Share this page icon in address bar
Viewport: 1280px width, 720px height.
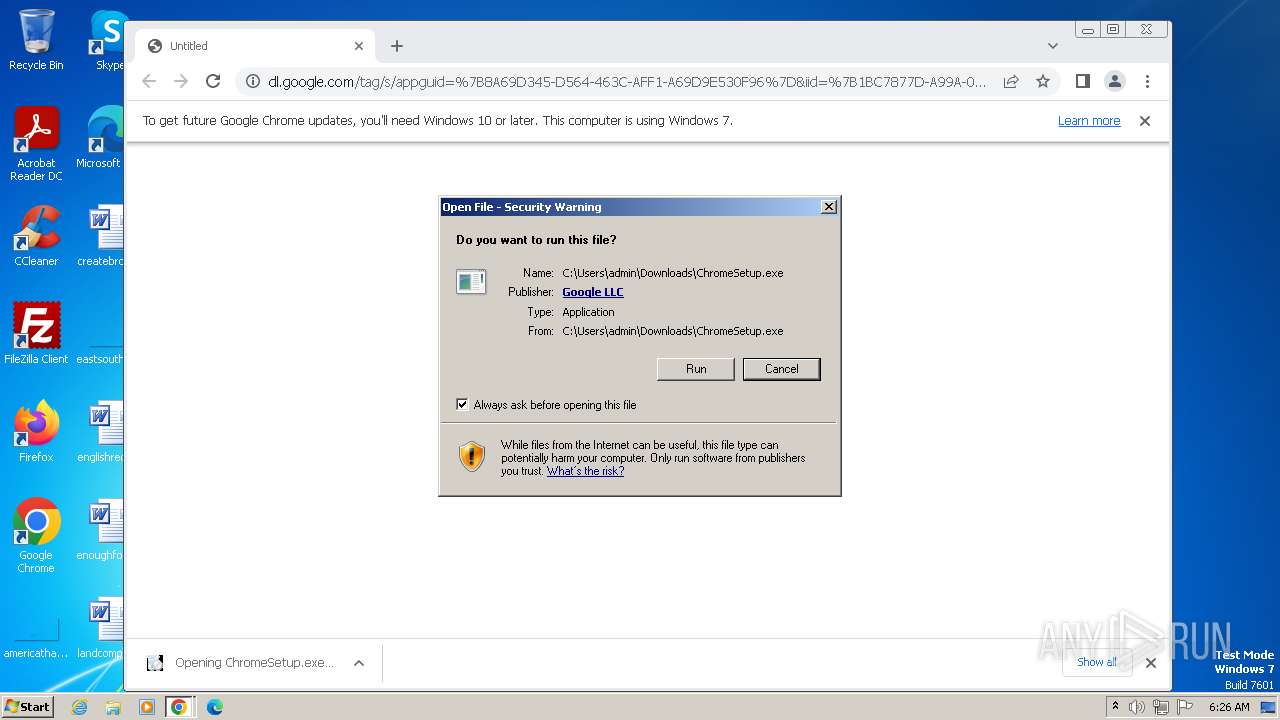point(1011,82)
